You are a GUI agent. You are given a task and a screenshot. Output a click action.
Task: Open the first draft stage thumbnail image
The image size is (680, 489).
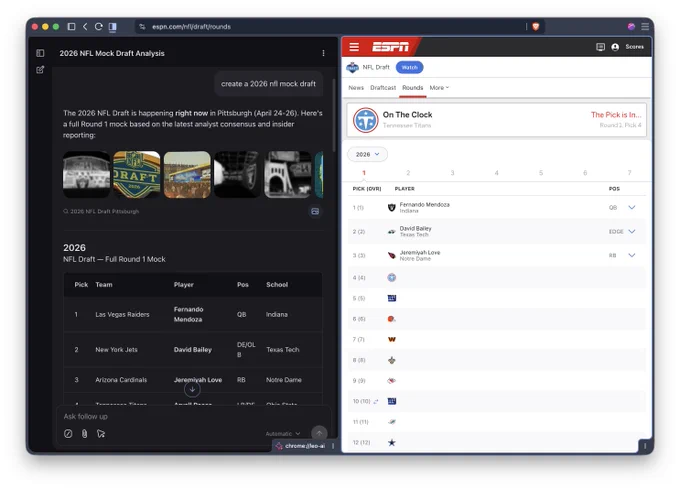(86, 174)
